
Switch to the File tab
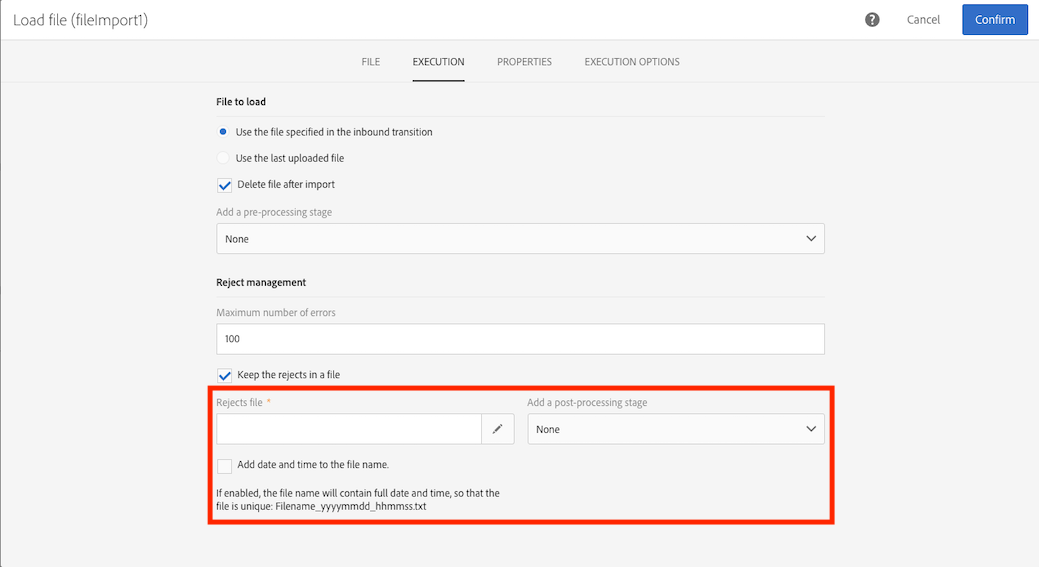(370, 62)
